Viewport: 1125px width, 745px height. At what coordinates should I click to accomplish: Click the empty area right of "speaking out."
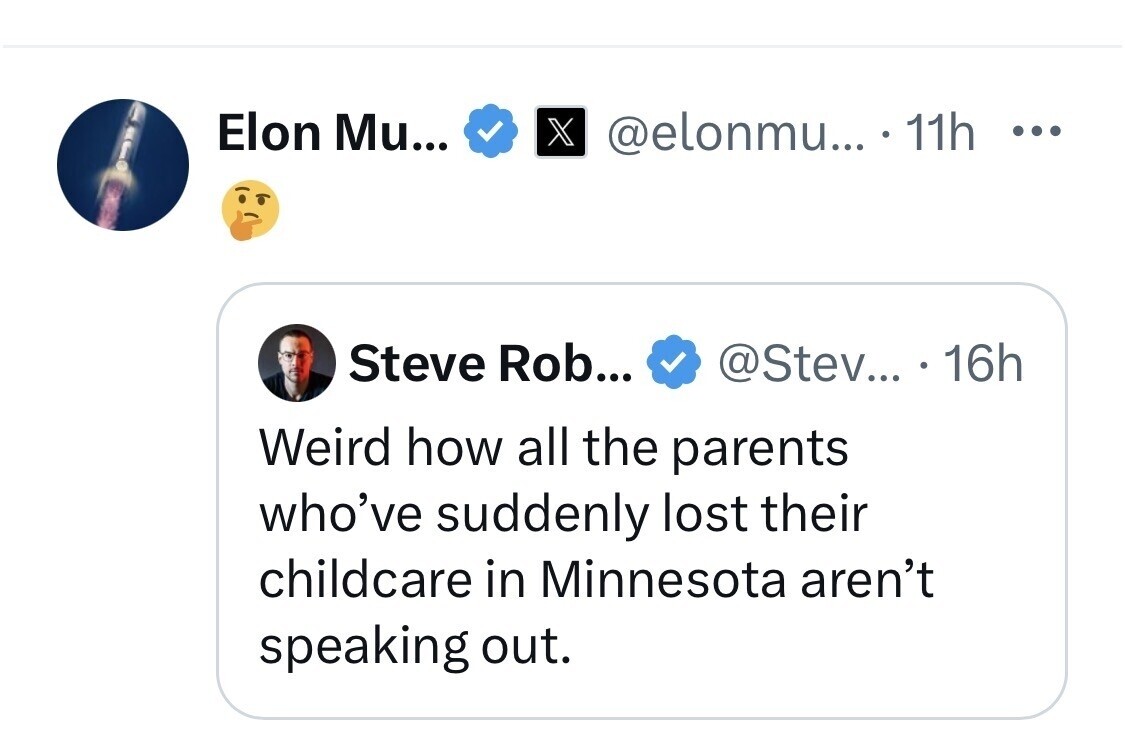click(800, 647)
